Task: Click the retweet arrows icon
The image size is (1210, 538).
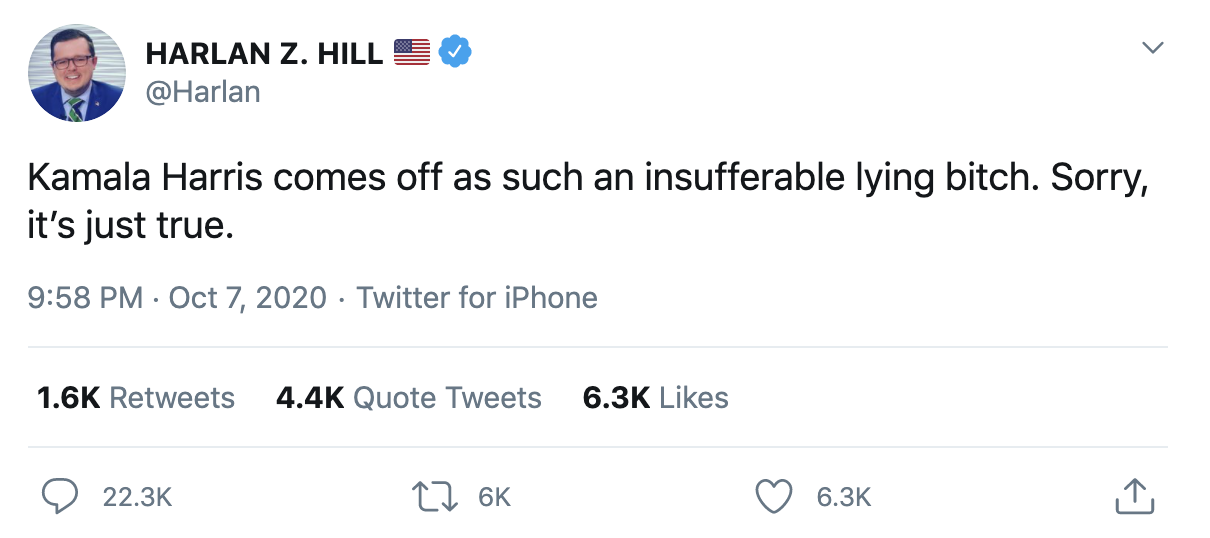Action: (436, 496)
